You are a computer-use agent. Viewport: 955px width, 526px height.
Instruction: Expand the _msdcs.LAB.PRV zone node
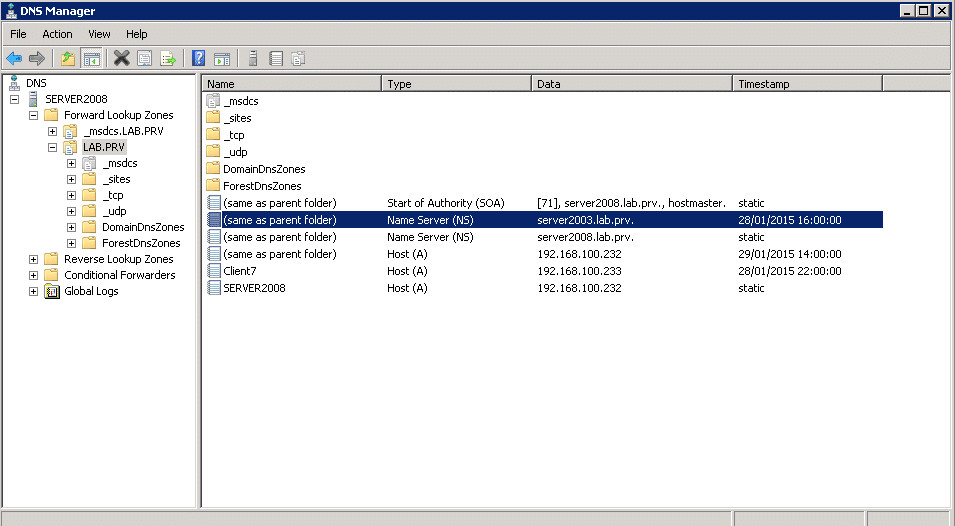tap(52, 132)
